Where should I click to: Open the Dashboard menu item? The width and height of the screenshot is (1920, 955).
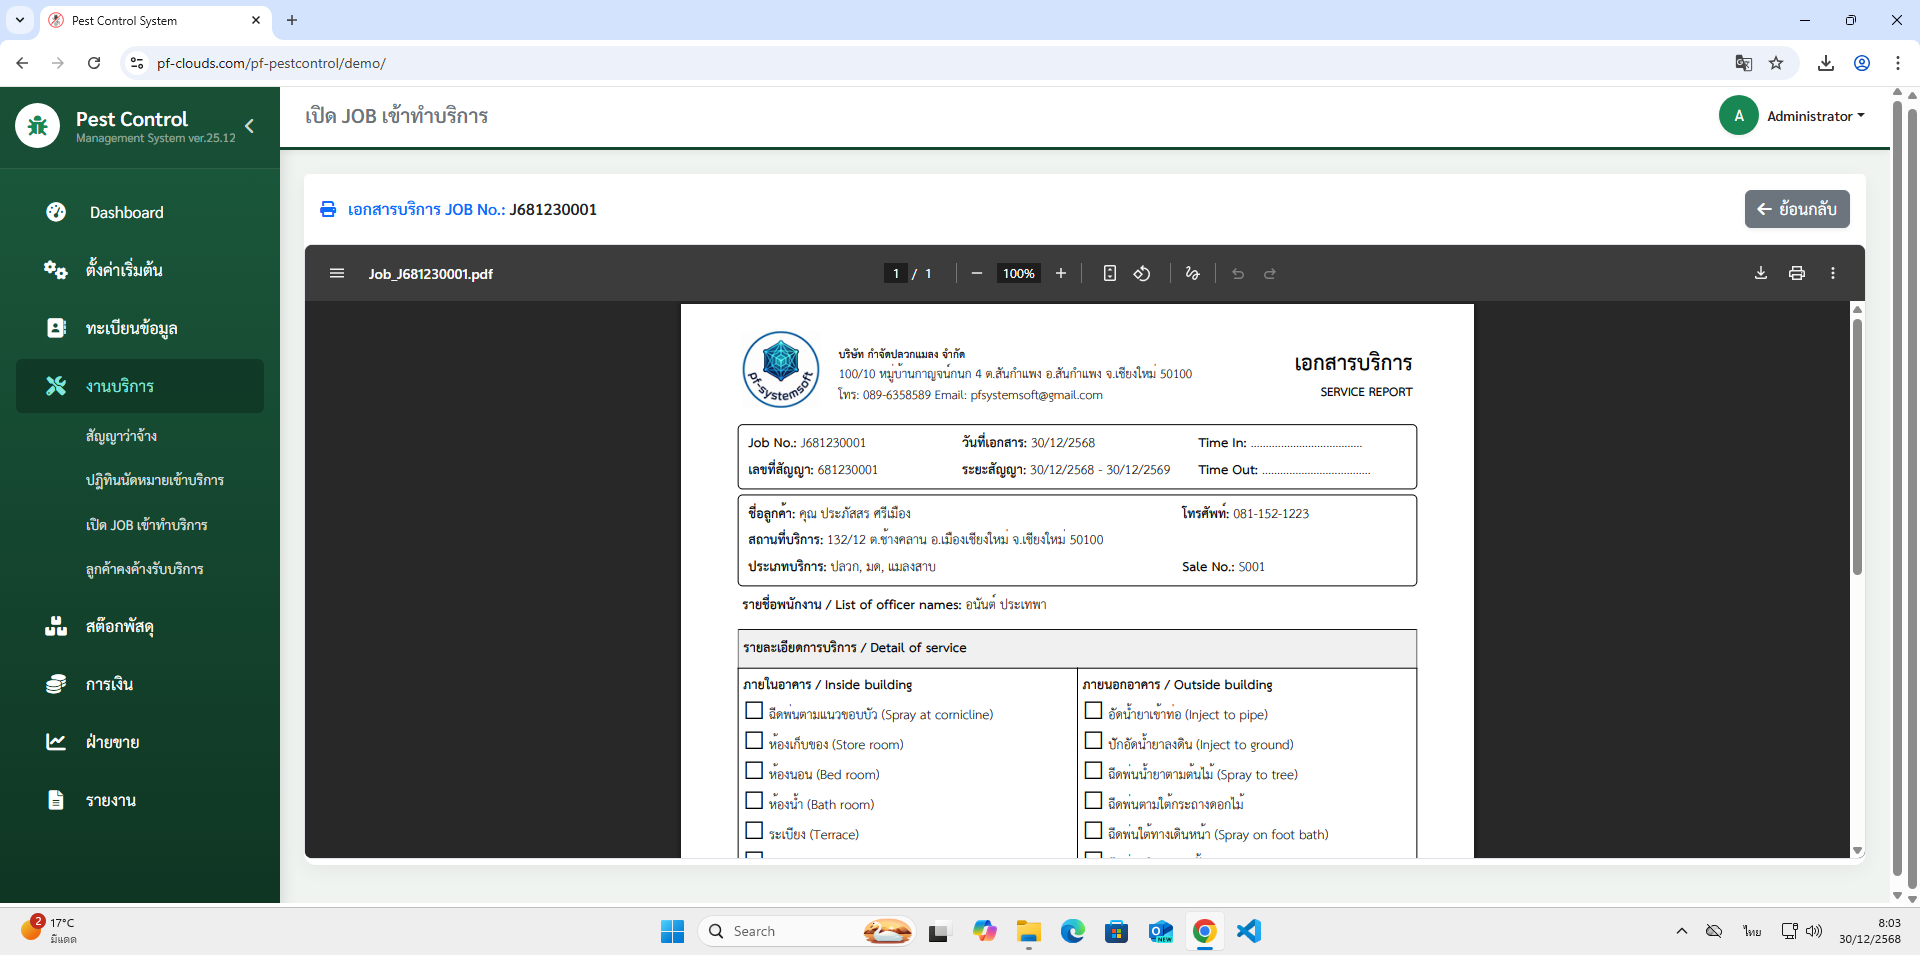pyautogui.click(x=126, y=213)
